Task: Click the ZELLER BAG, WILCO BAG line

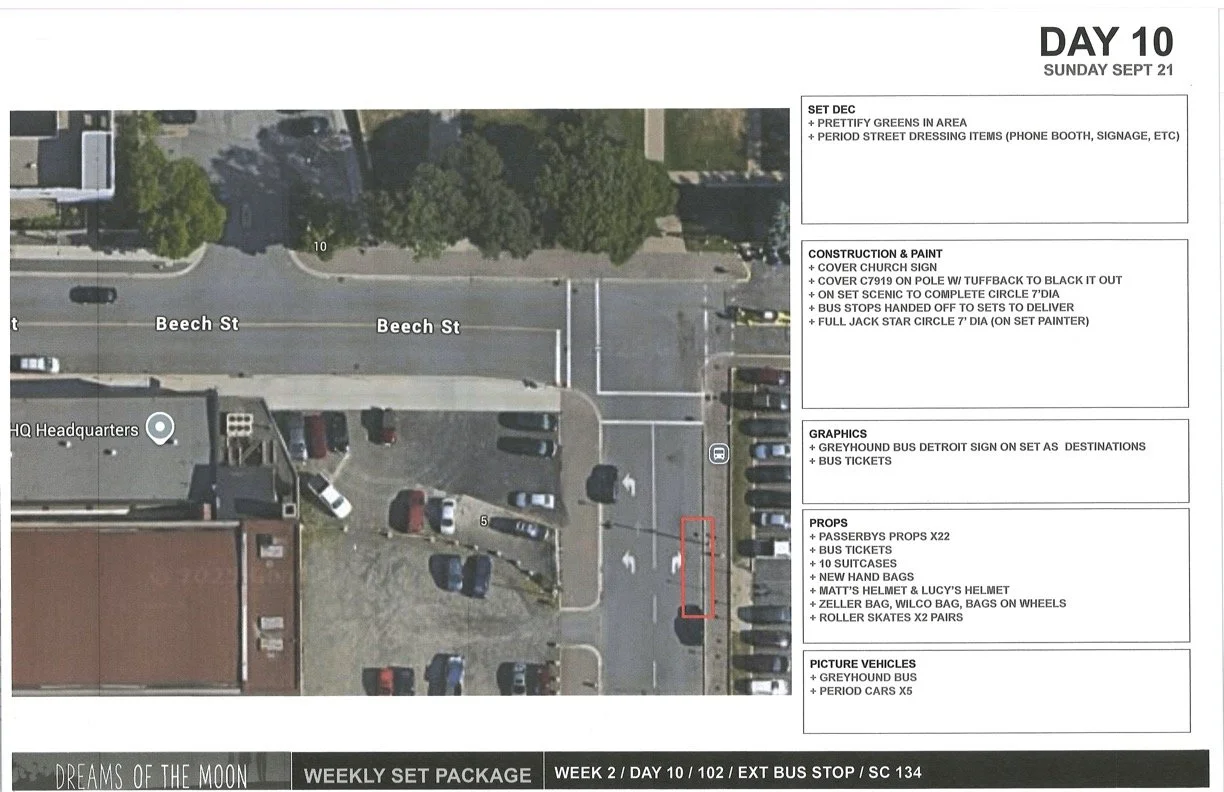Action: coord(937,603)
